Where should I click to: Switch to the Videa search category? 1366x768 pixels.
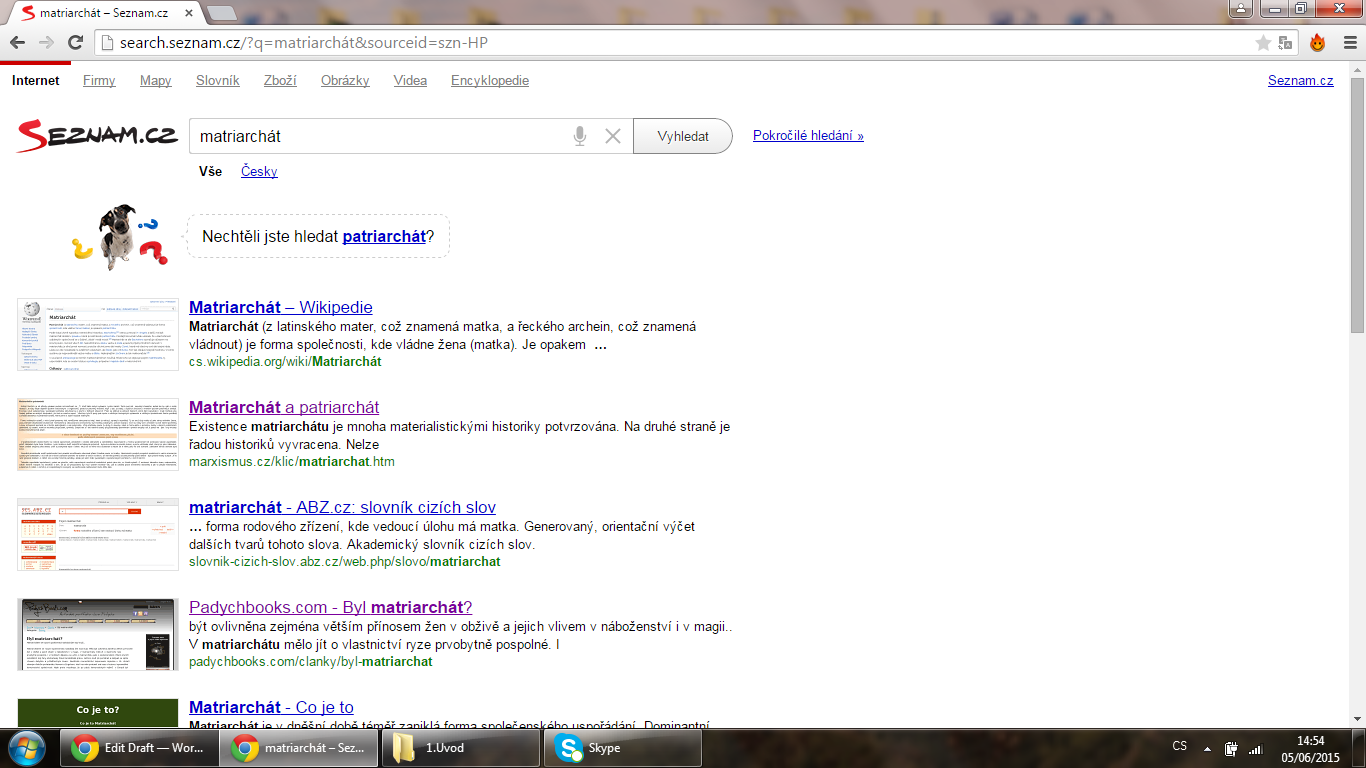click(x=410, y=81)
